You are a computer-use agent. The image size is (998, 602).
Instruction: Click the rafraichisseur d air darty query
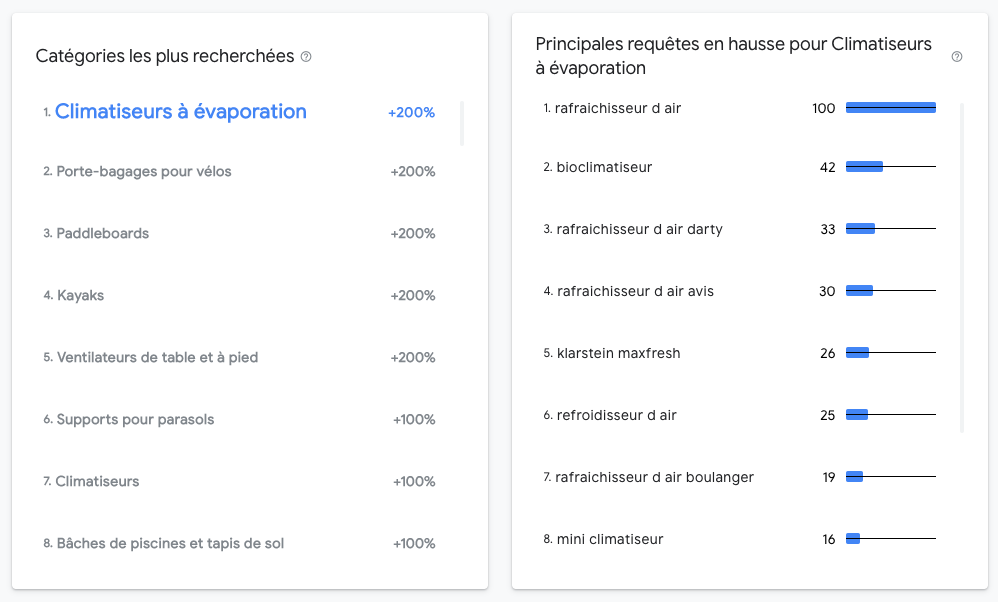[639, 229]
